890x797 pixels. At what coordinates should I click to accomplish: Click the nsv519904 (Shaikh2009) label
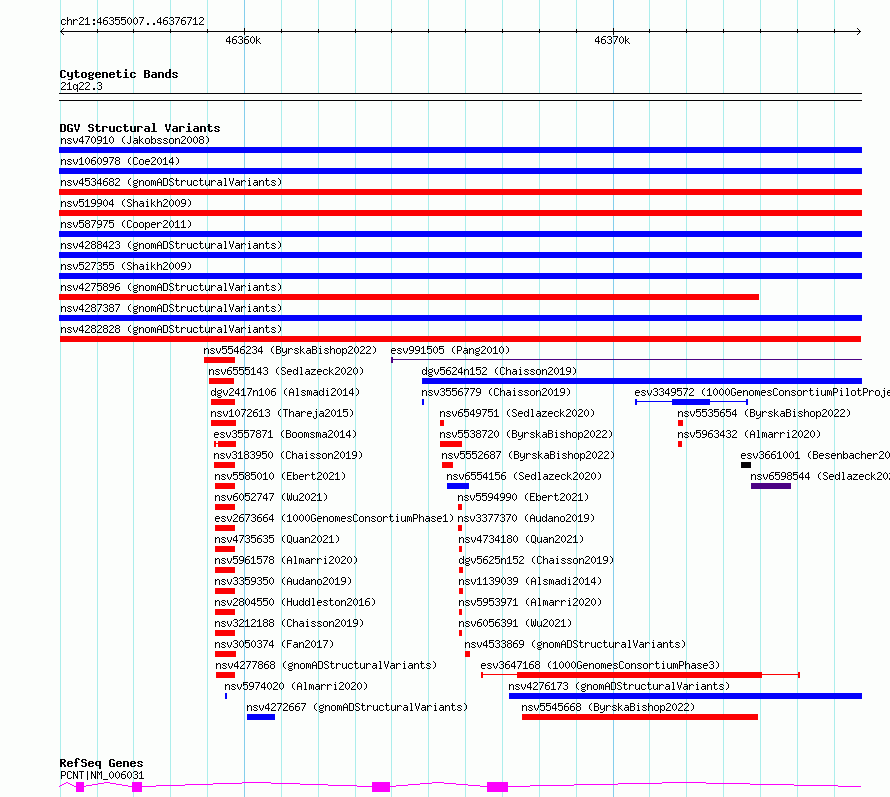pos(126,203)
